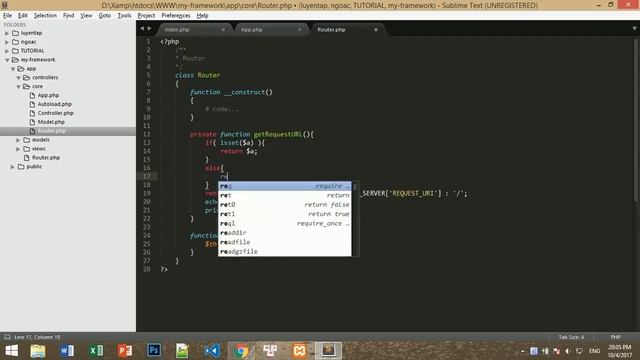The image size is (640, 360).
Task: Expand the models folder
Action: point(18,140)
